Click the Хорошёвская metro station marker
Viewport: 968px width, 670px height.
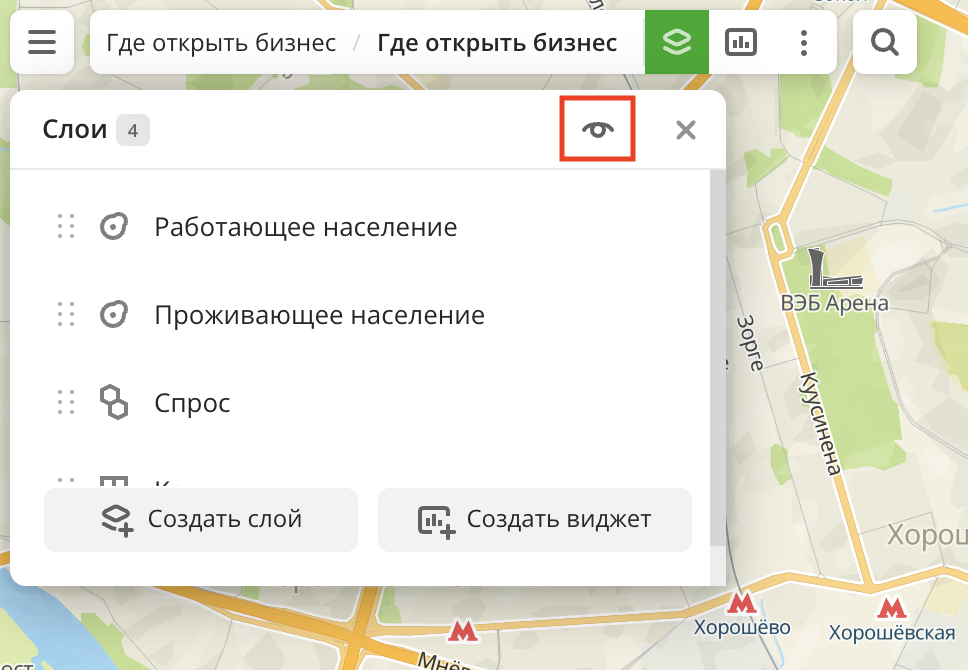(891, 608)
